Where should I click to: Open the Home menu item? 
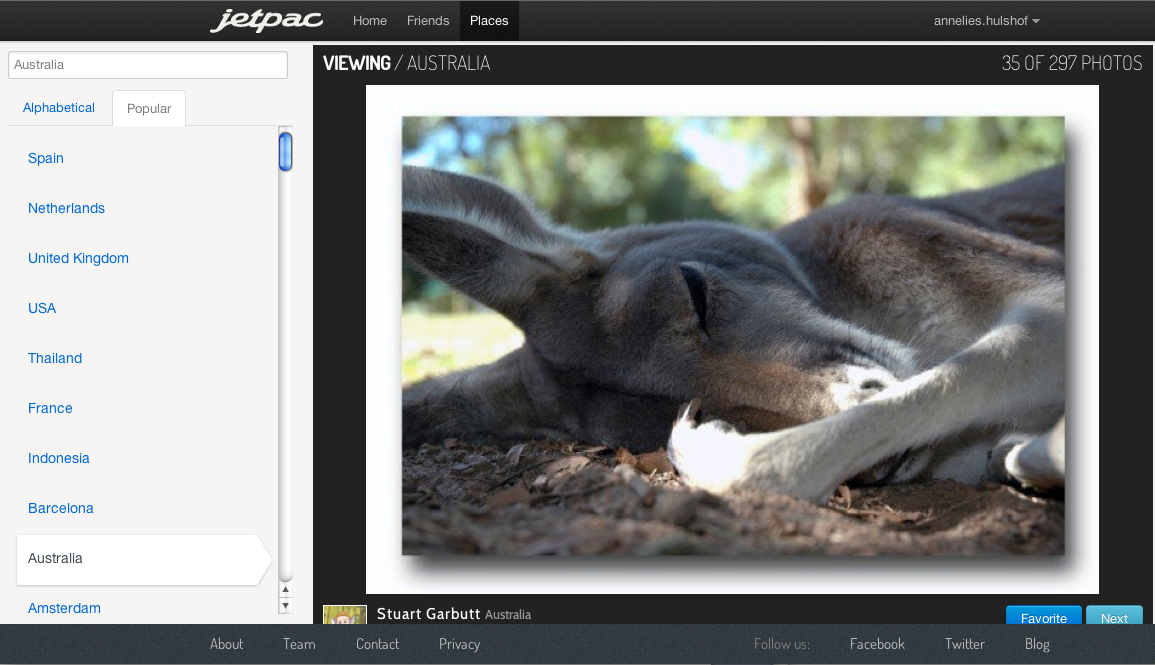370,21
